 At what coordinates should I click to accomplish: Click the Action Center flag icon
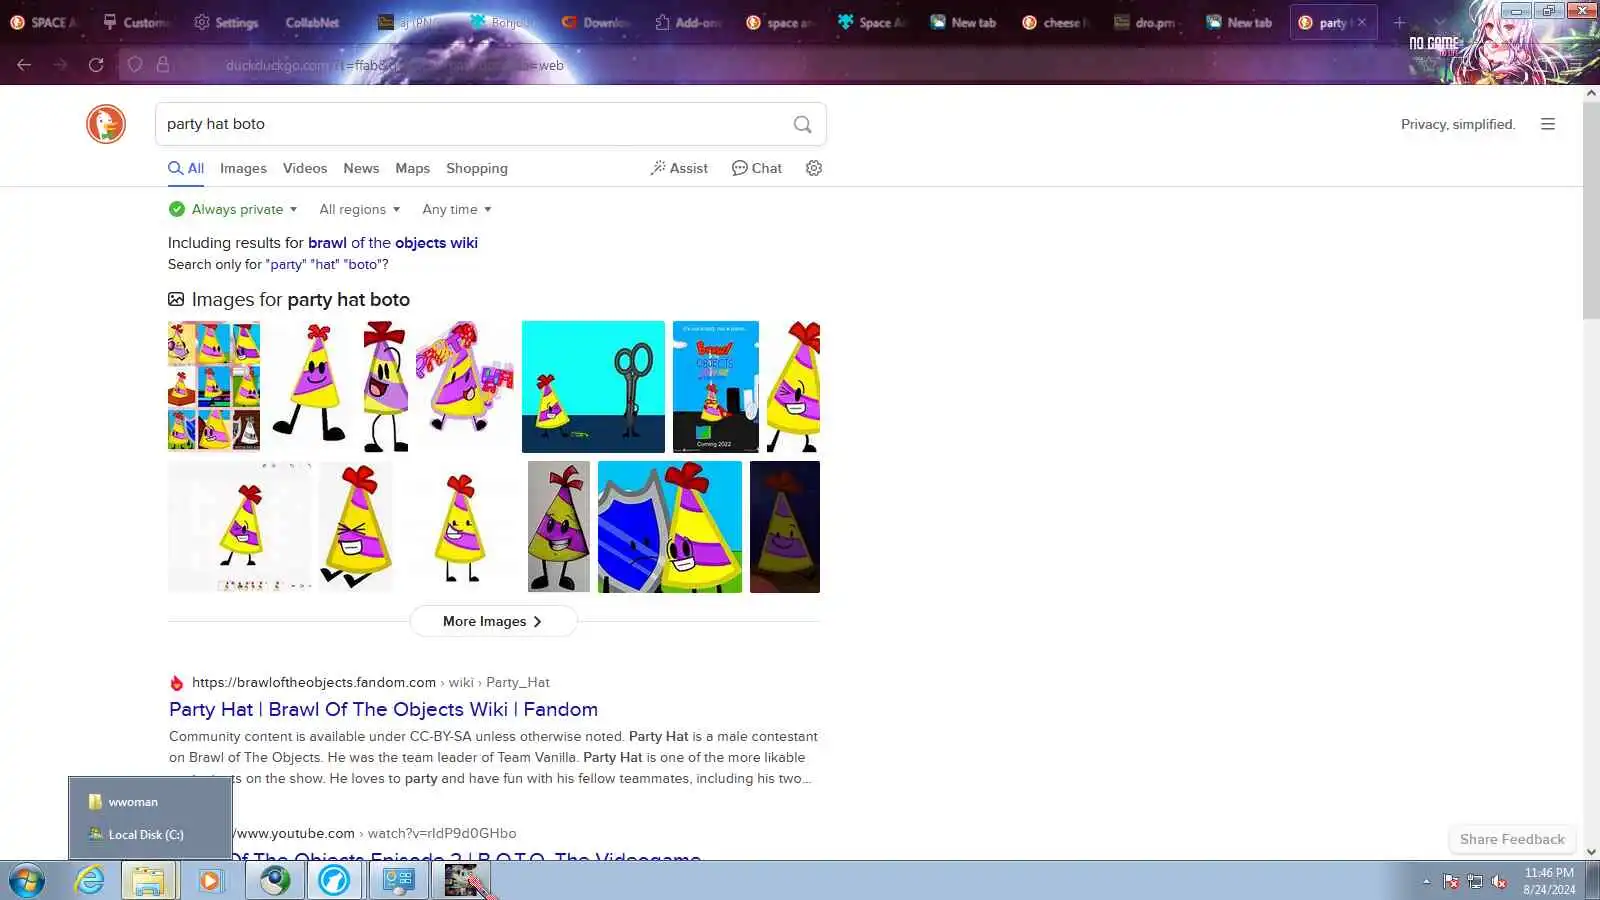1451,881
